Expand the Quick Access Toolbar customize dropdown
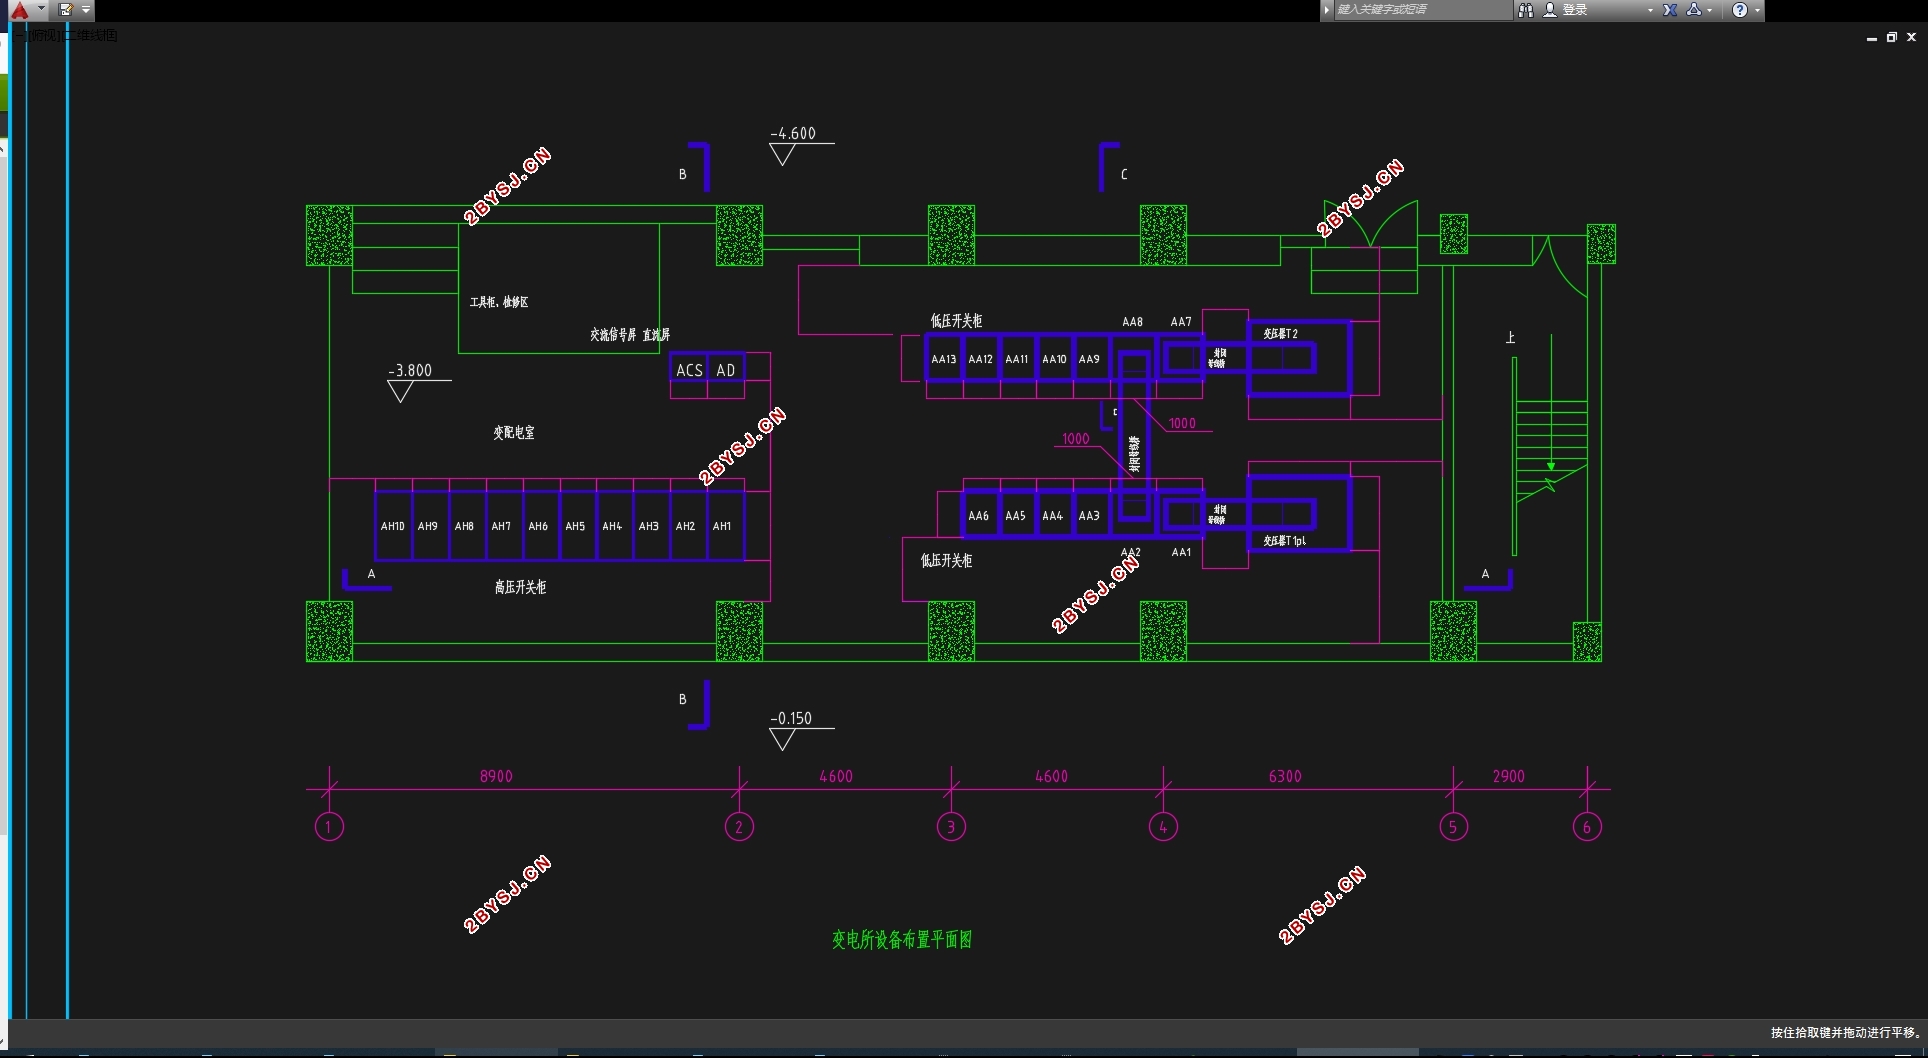Screen dimensions: 1928x1058 pyautogui.click(x=86, y=10)
